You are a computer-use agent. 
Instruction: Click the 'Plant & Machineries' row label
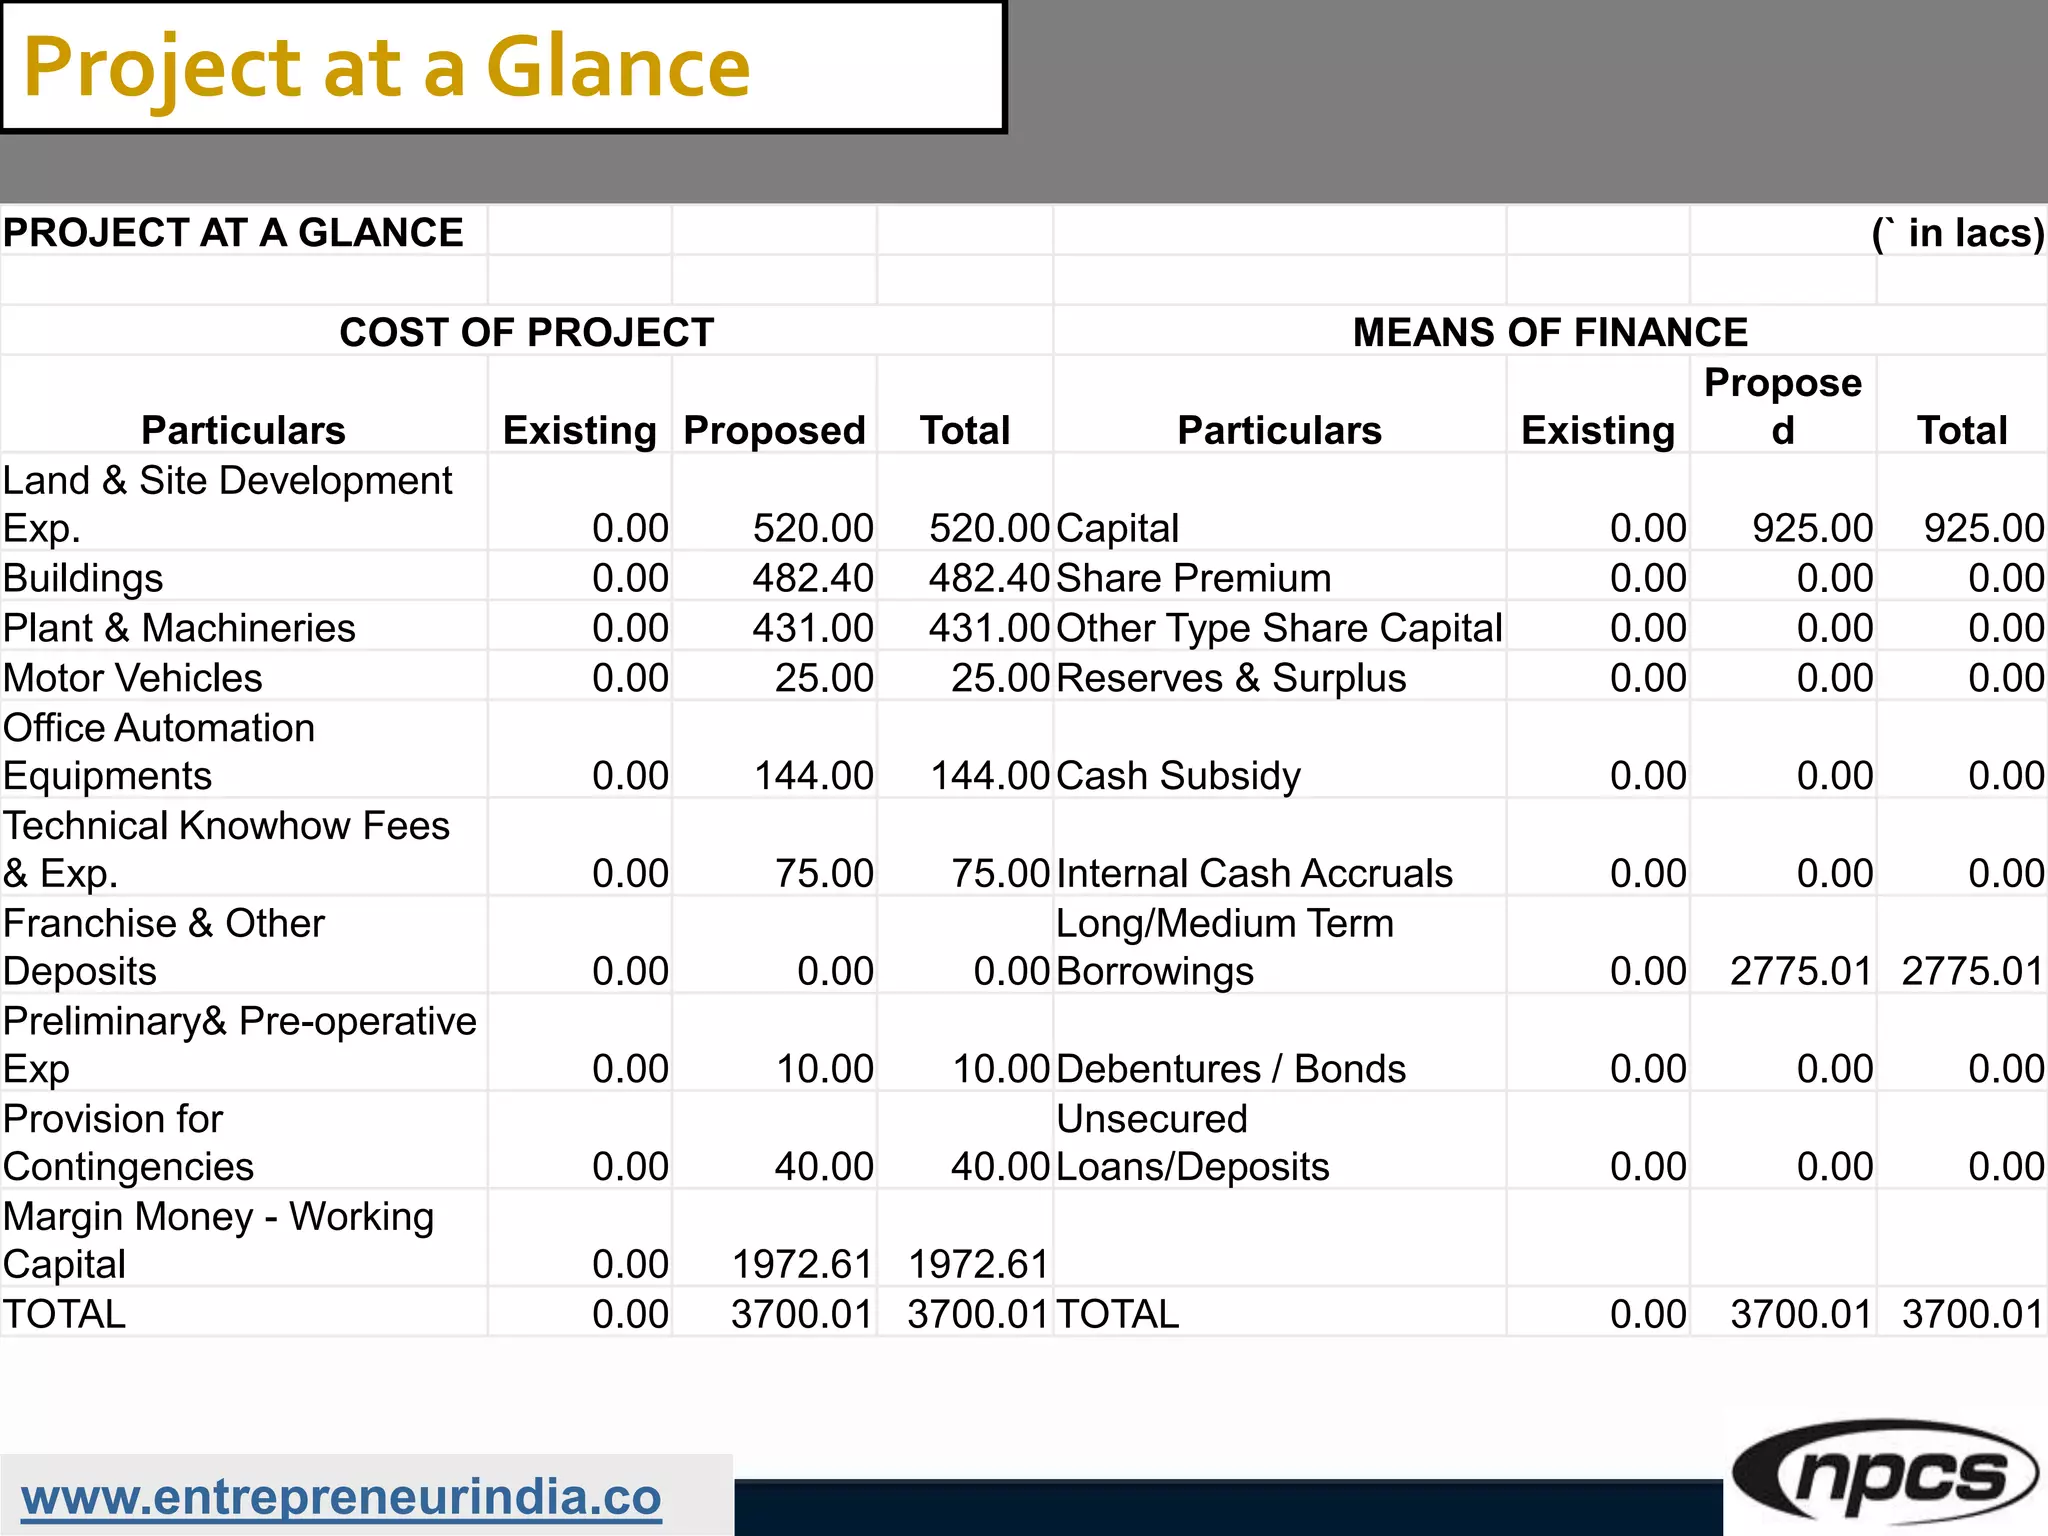(179, 628)
